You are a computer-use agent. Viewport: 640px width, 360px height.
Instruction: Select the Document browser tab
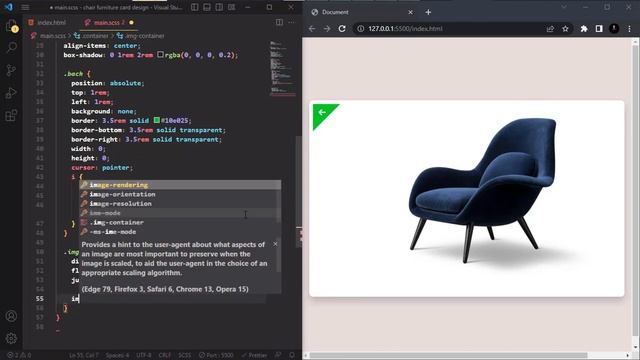point(361,12)
